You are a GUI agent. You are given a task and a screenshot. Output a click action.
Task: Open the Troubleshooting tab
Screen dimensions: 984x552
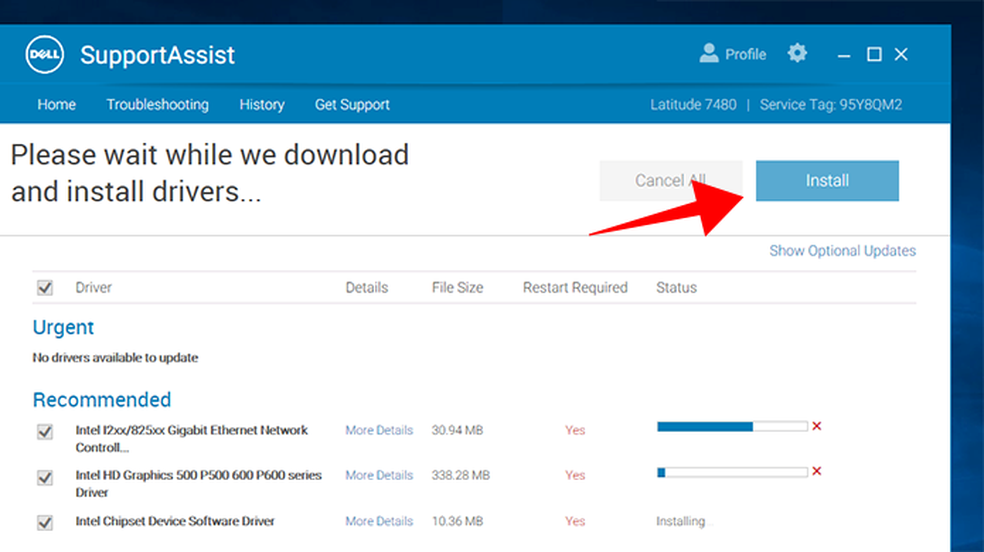coord(158,105)
